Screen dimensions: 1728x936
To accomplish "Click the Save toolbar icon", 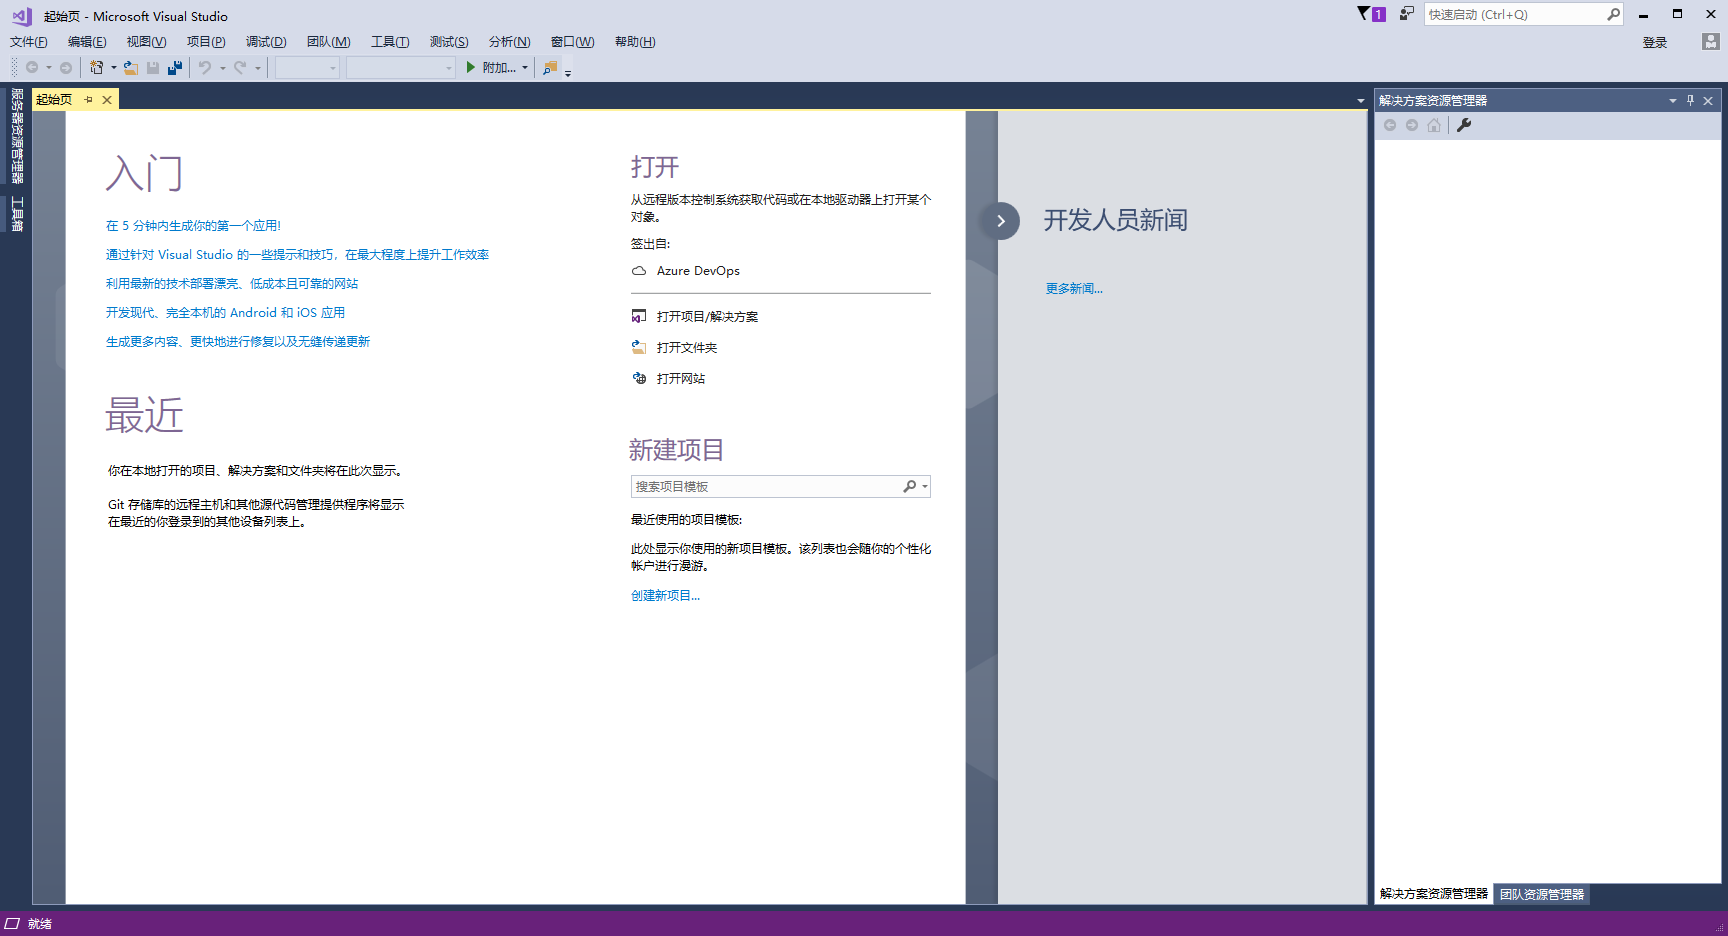I will point(153,67).
